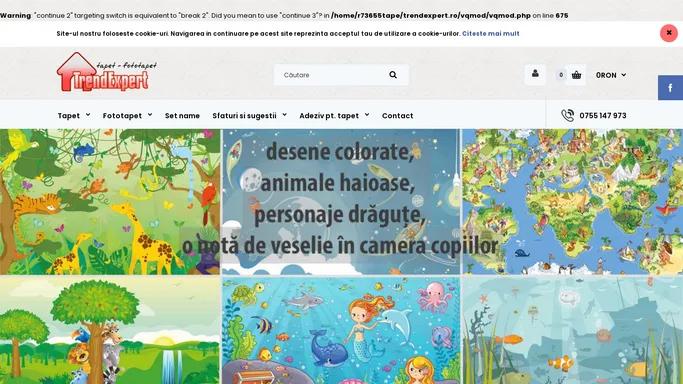Open the space banner with 'desene colorate' text
This screenshot has width=683, height=384.
(x=341, y=202)
